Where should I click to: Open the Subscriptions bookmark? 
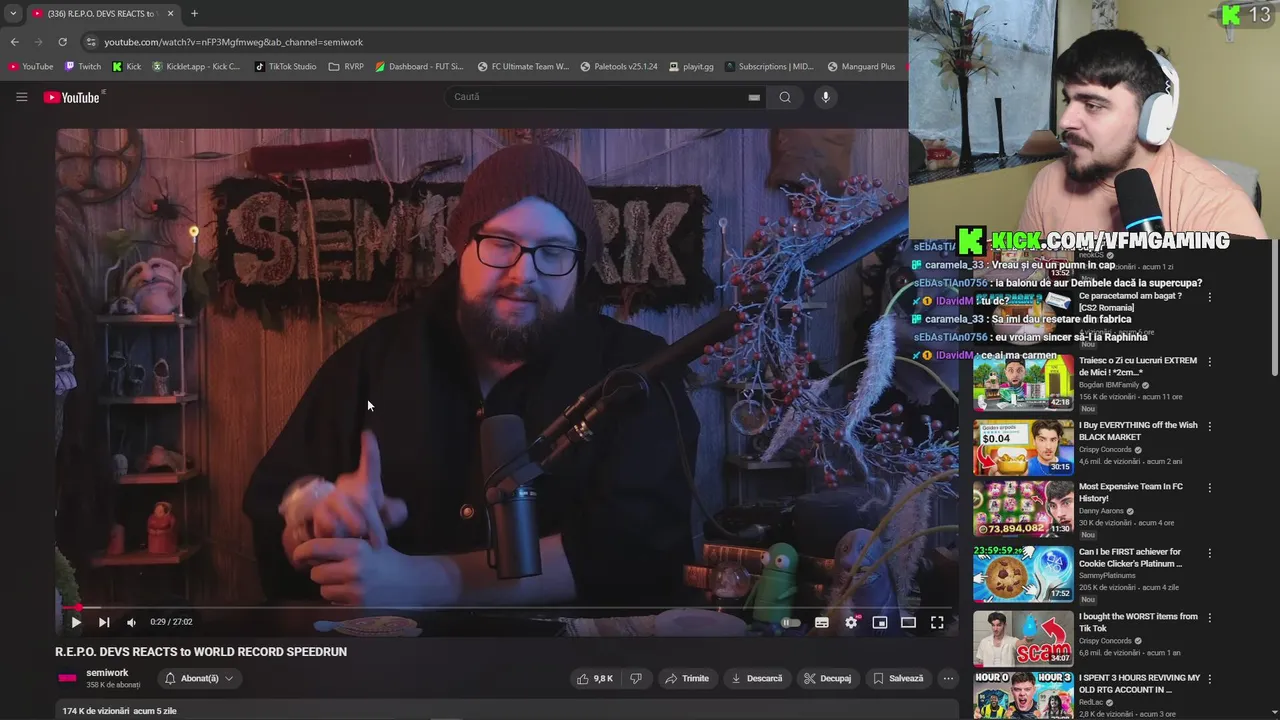coord(770,67)
